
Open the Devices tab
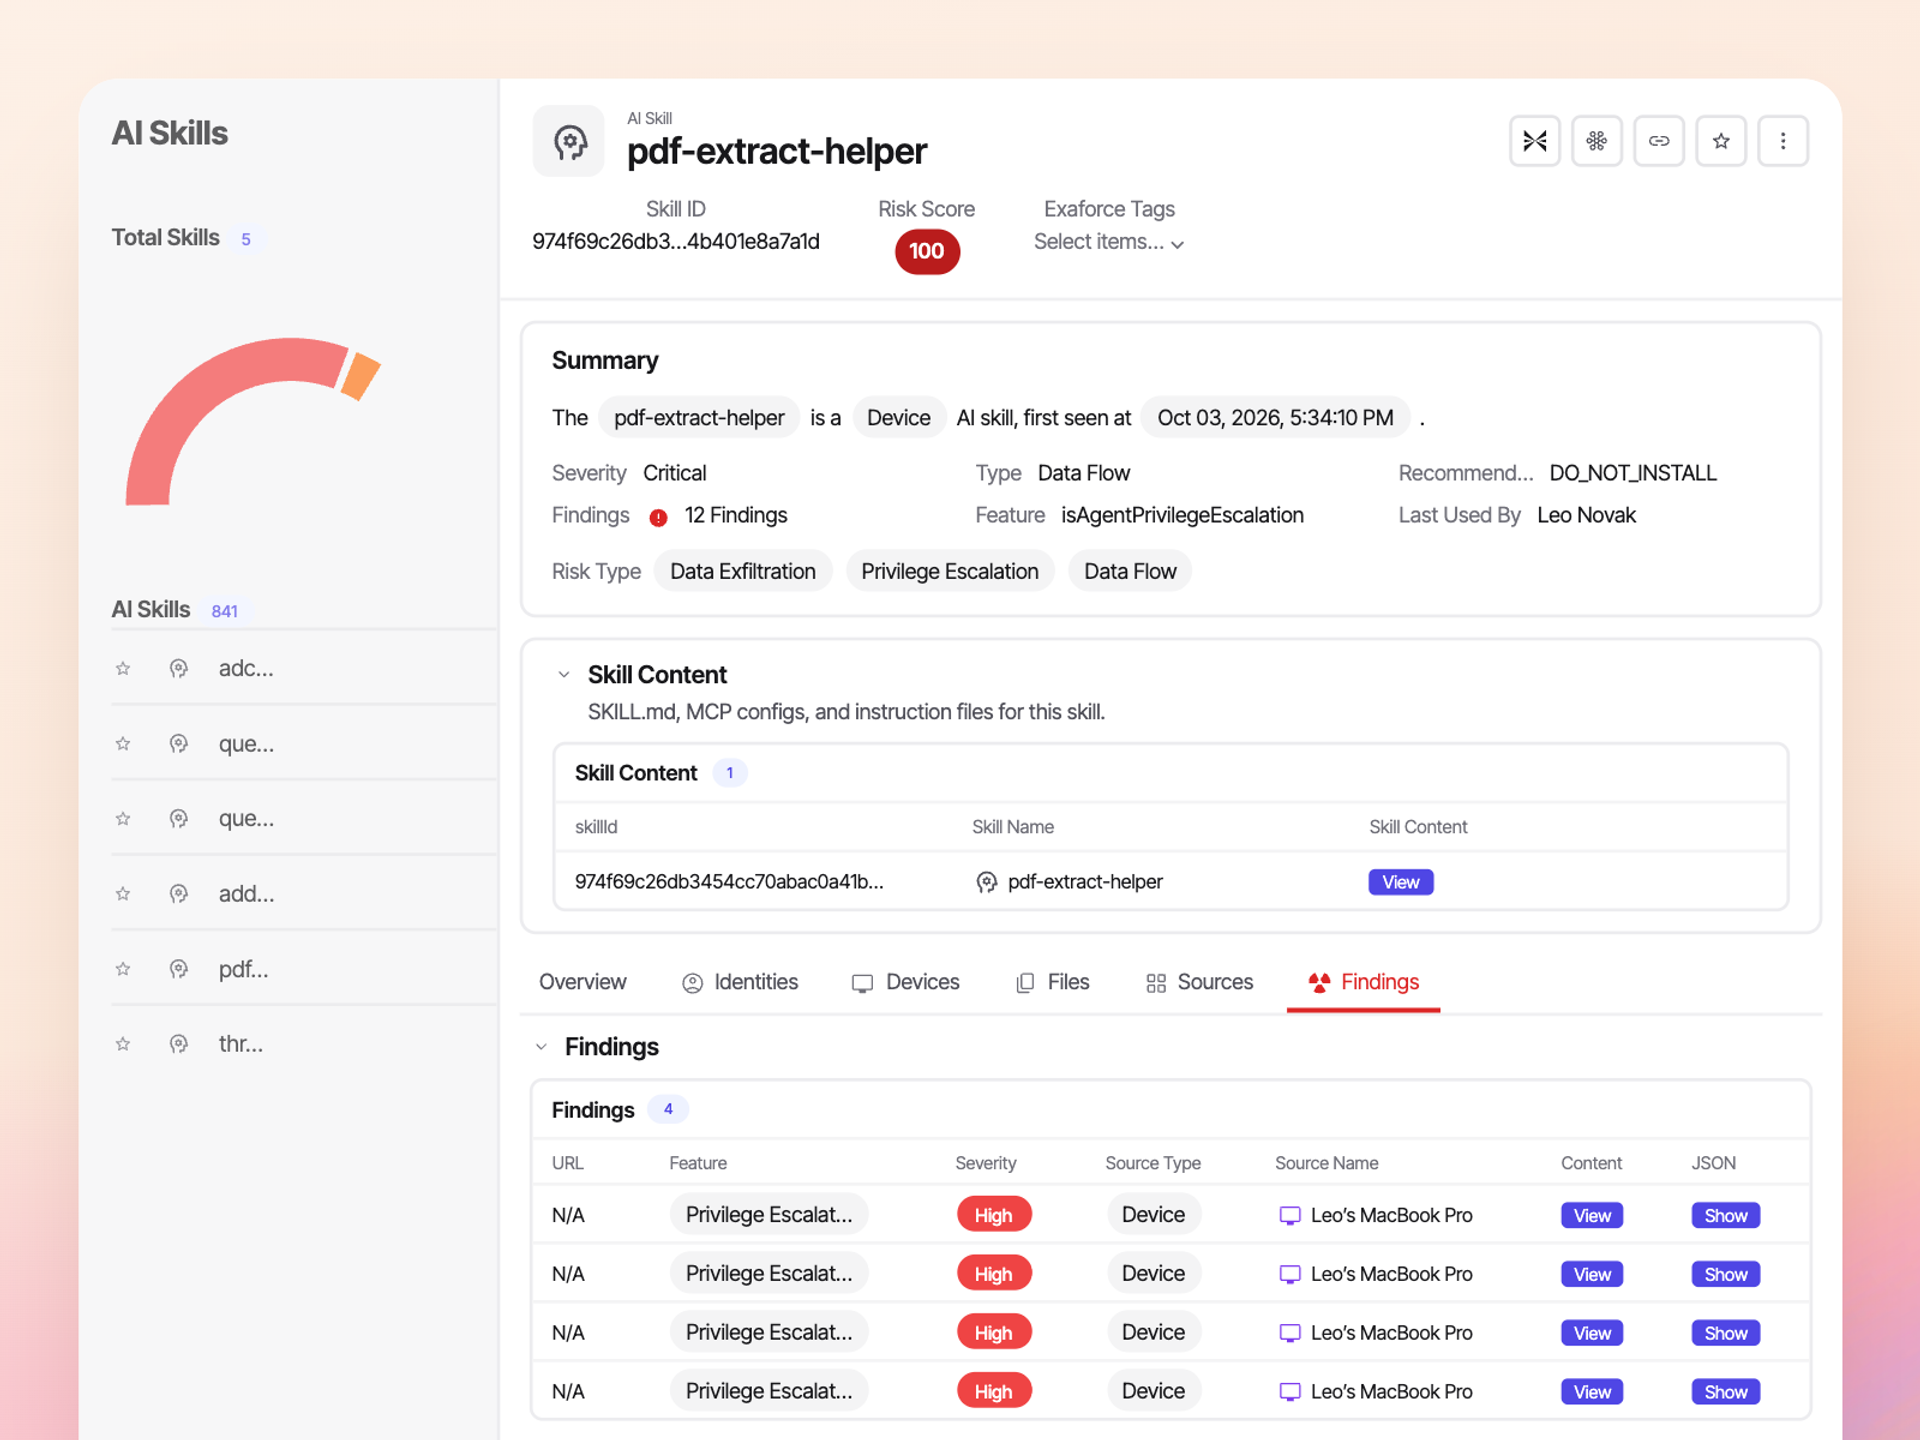coord(905,982)
